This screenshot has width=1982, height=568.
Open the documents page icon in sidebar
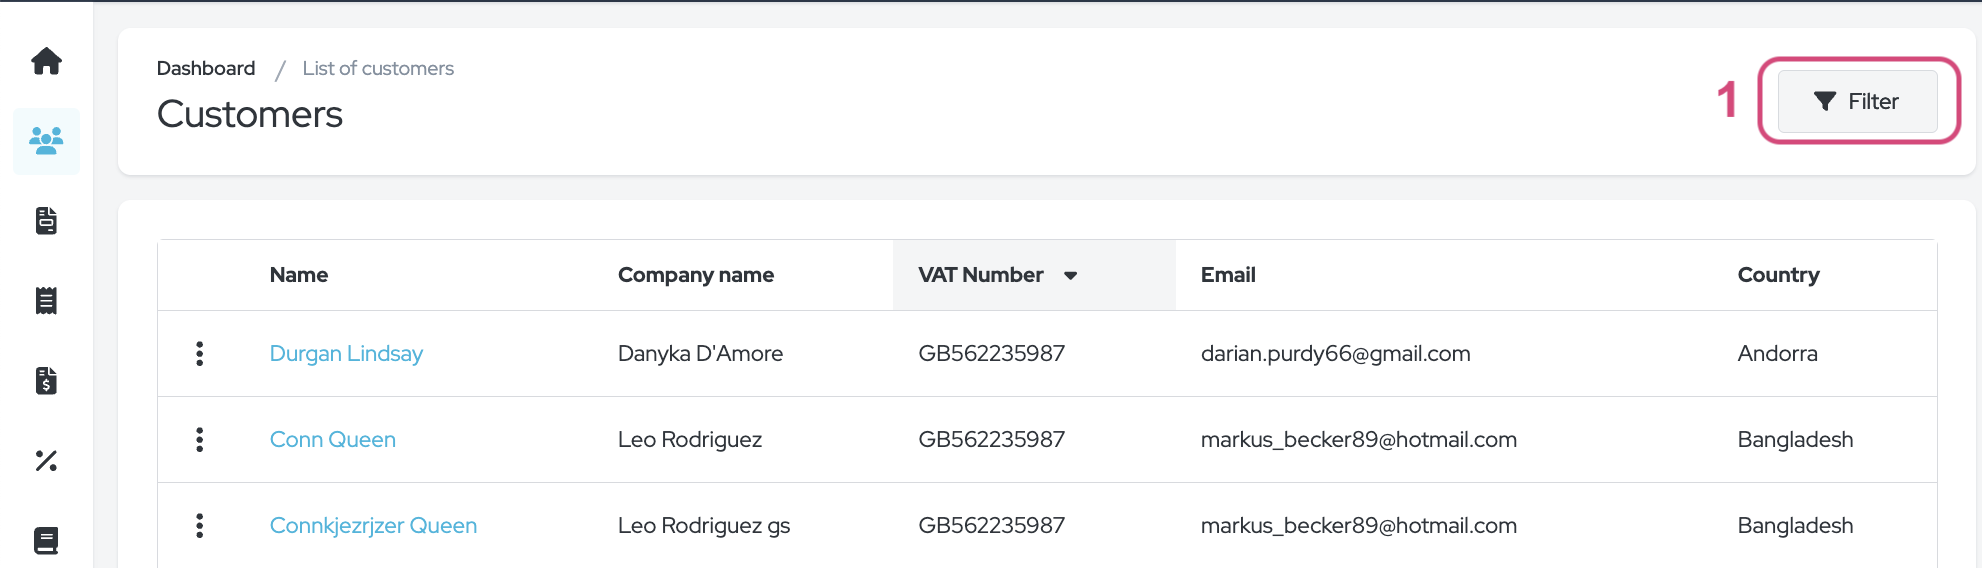(x=46, y=221)
